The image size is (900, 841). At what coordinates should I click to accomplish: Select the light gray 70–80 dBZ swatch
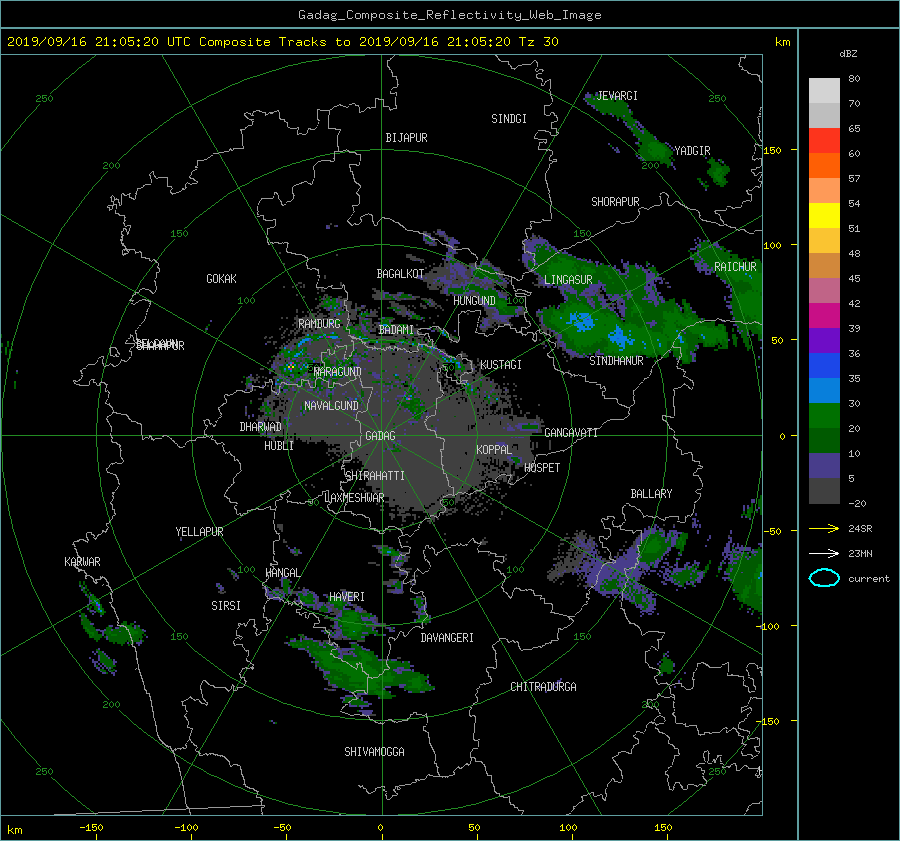[x=824, y=91]
